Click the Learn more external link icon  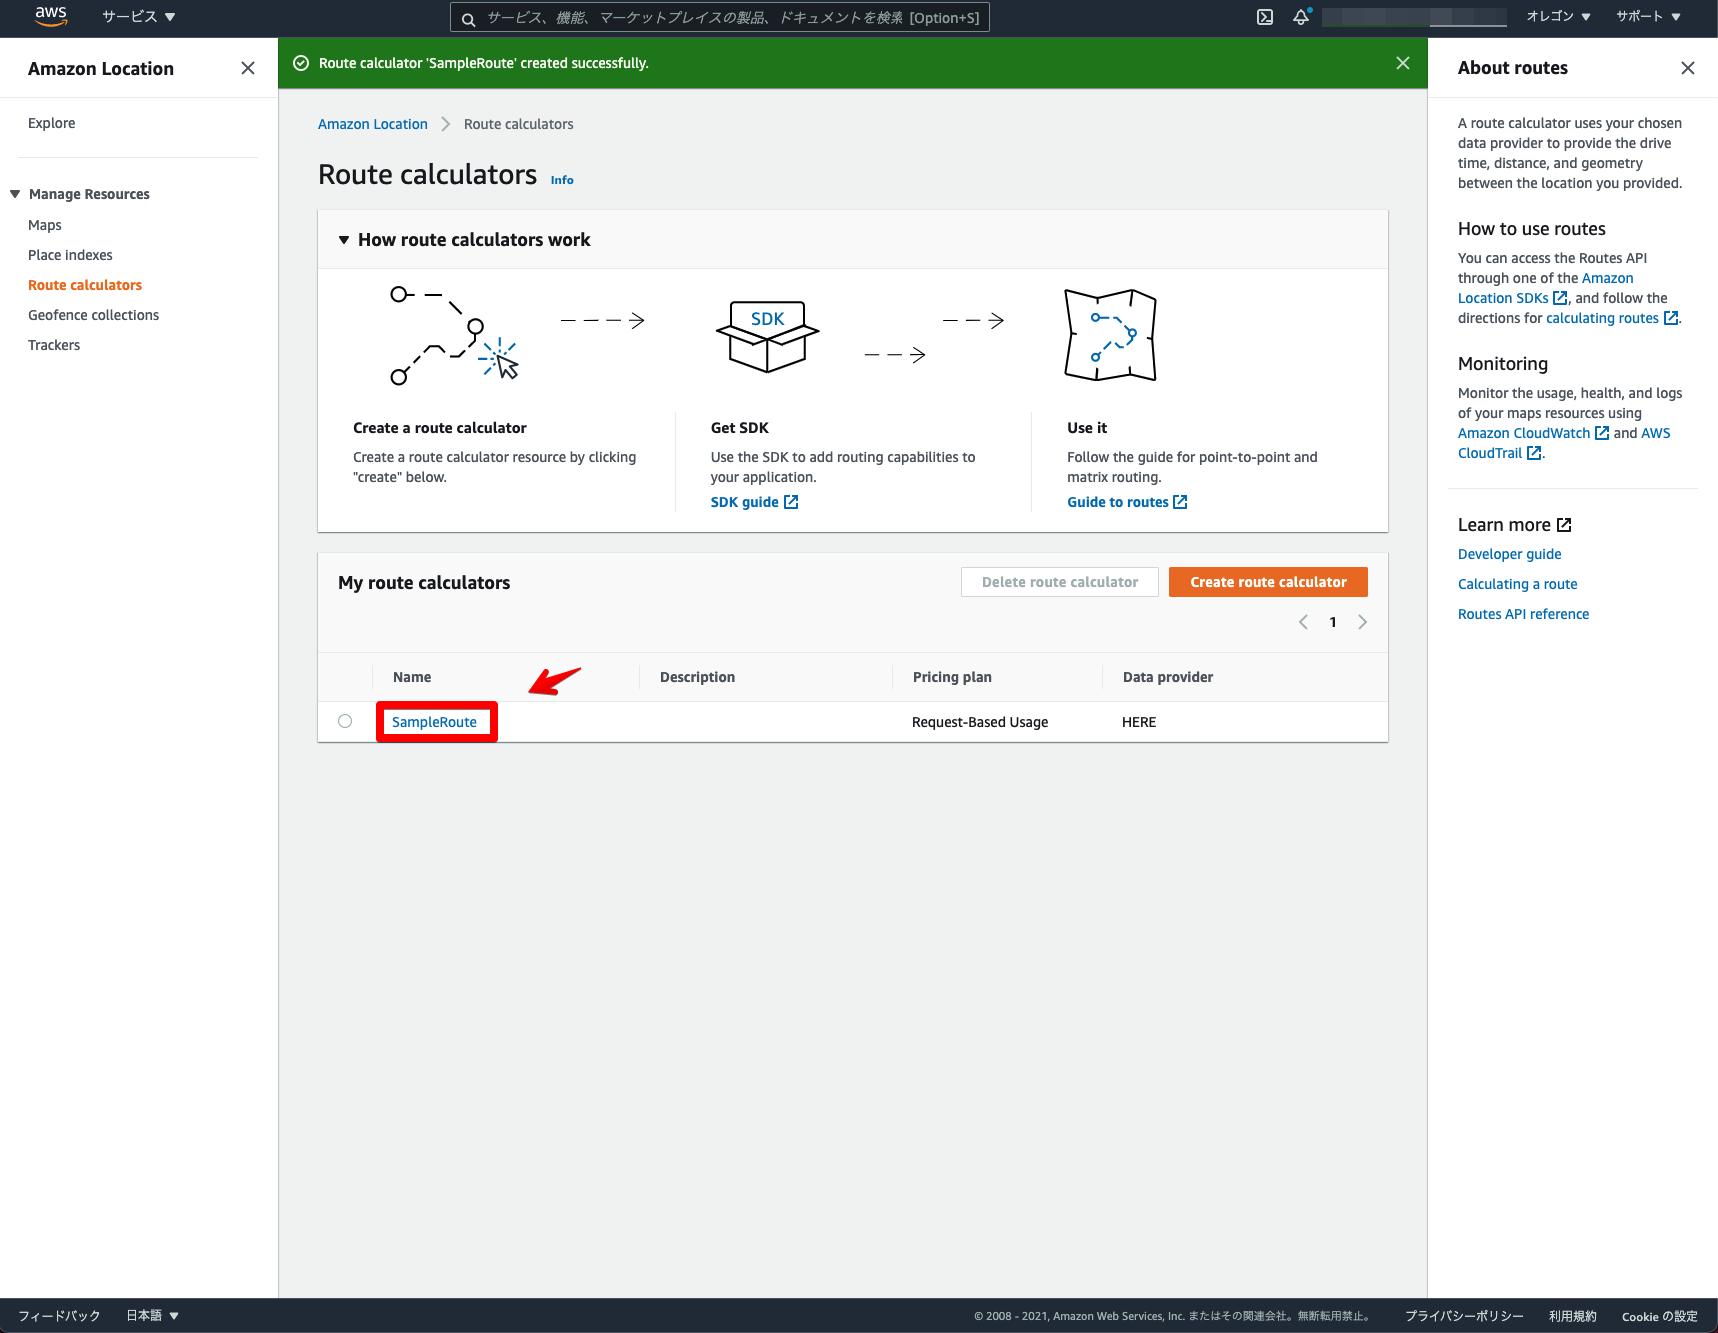click(x=1565, y=524)
